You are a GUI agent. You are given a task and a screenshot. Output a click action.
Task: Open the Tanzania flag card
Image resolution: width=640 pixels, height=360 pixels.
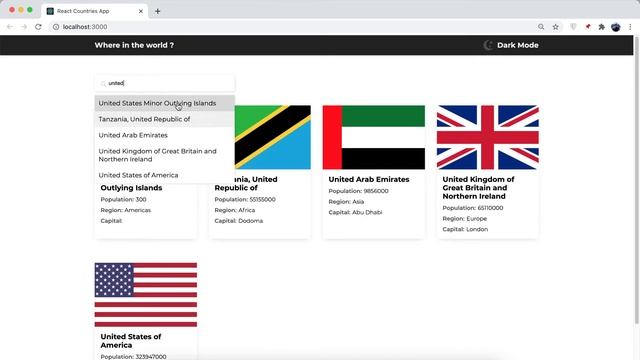[273, 137]
